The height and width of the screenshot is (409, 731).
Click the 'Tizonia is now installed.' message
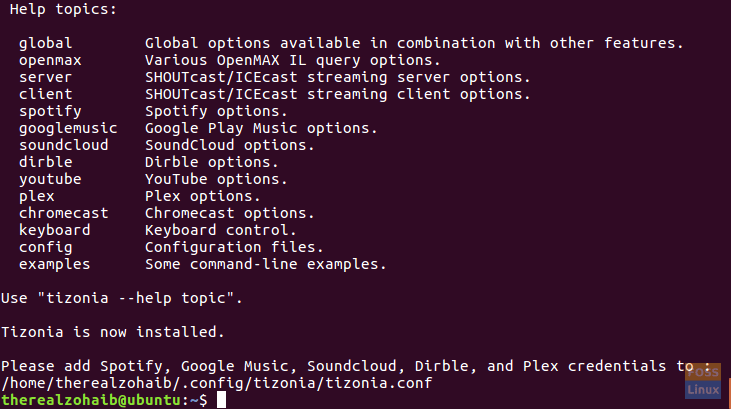click(x=113, y=332)
